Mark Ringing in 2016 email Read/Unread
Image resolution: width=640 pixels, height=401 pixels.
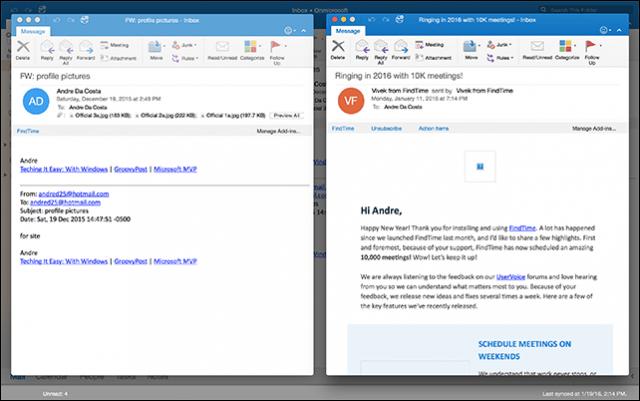tap(537, 50)
